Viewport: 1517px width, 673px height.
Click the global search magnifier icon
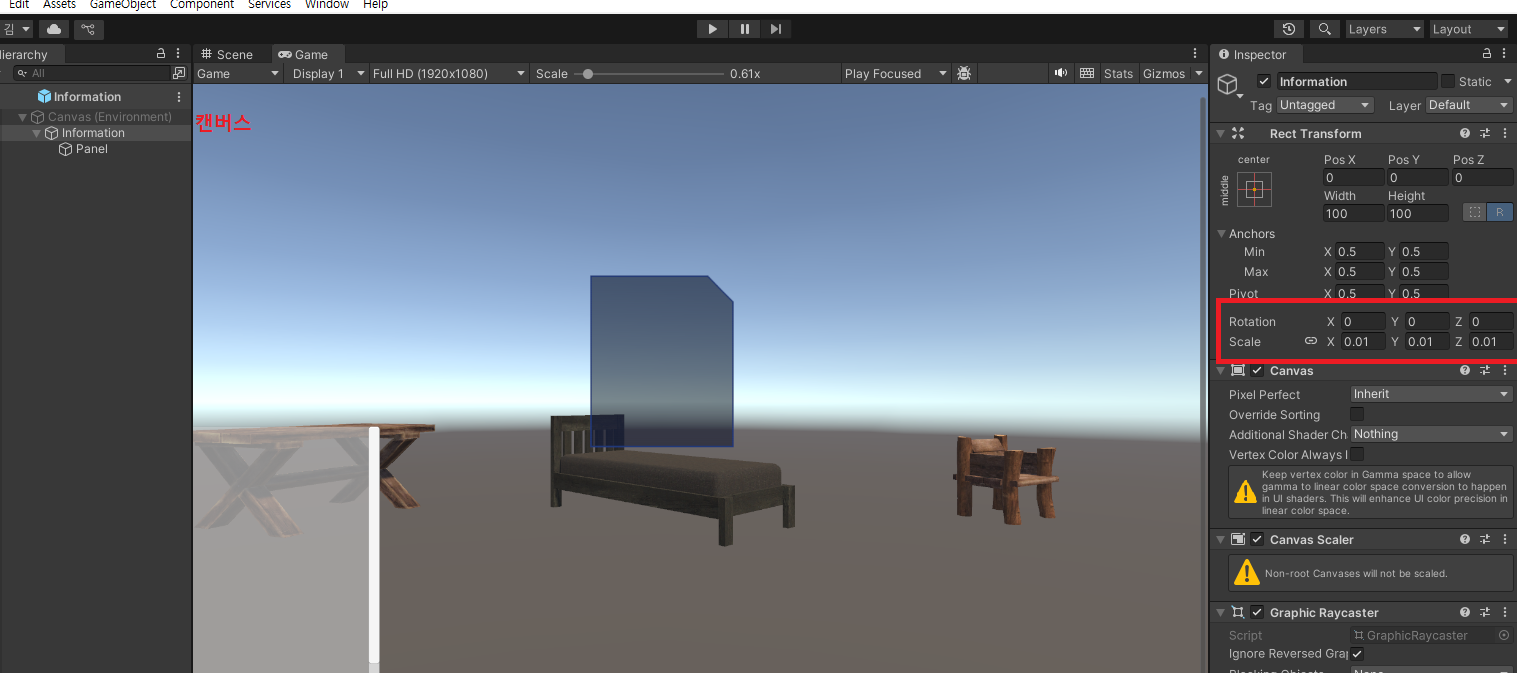1325,29
